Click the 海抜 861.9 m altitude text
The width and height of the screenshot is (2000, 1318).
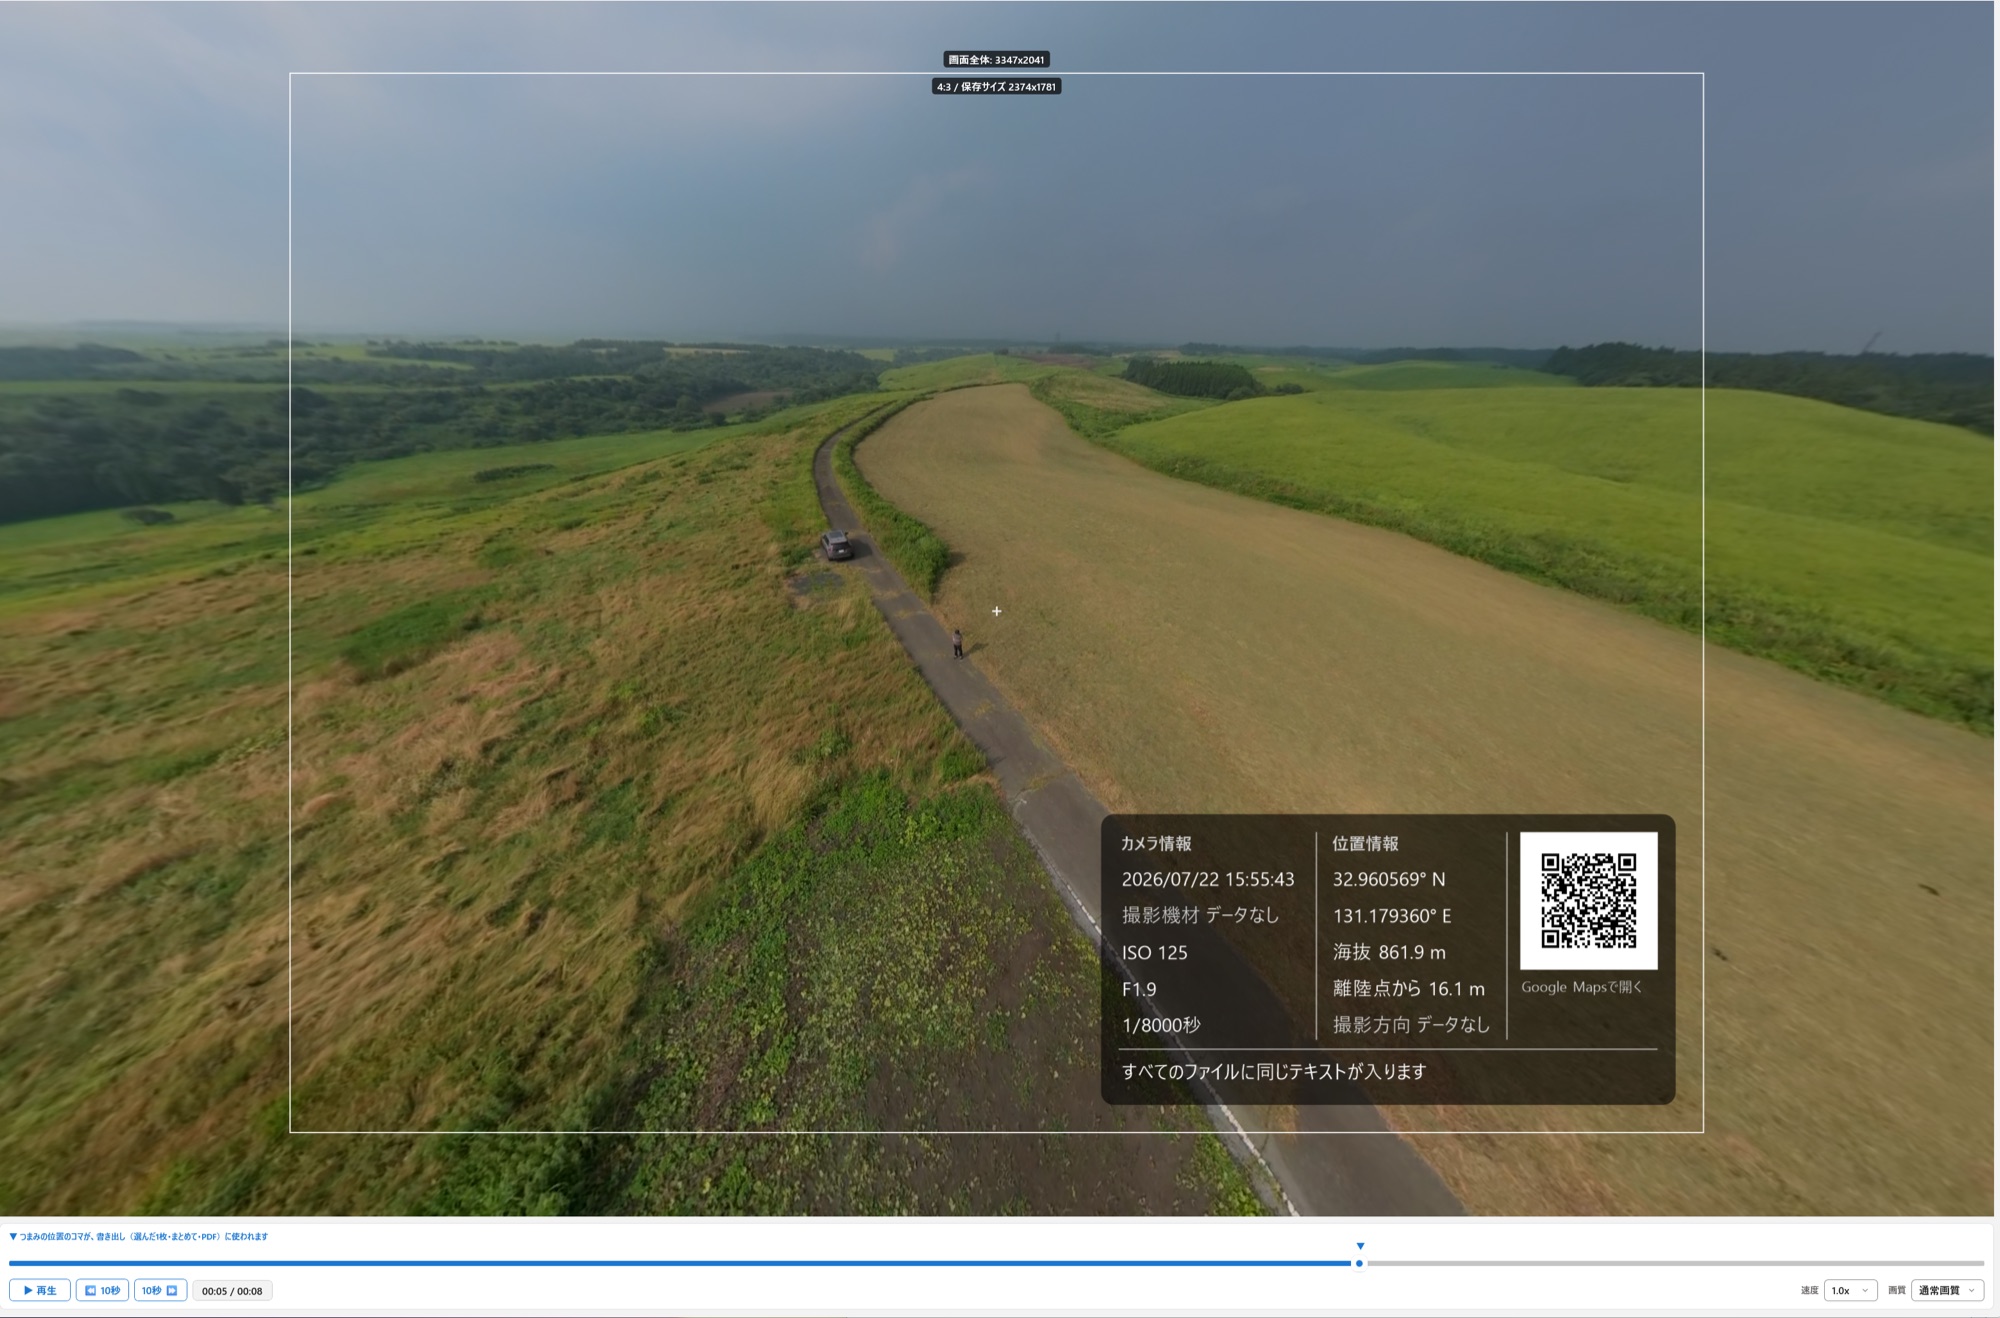pos(1389,952)
